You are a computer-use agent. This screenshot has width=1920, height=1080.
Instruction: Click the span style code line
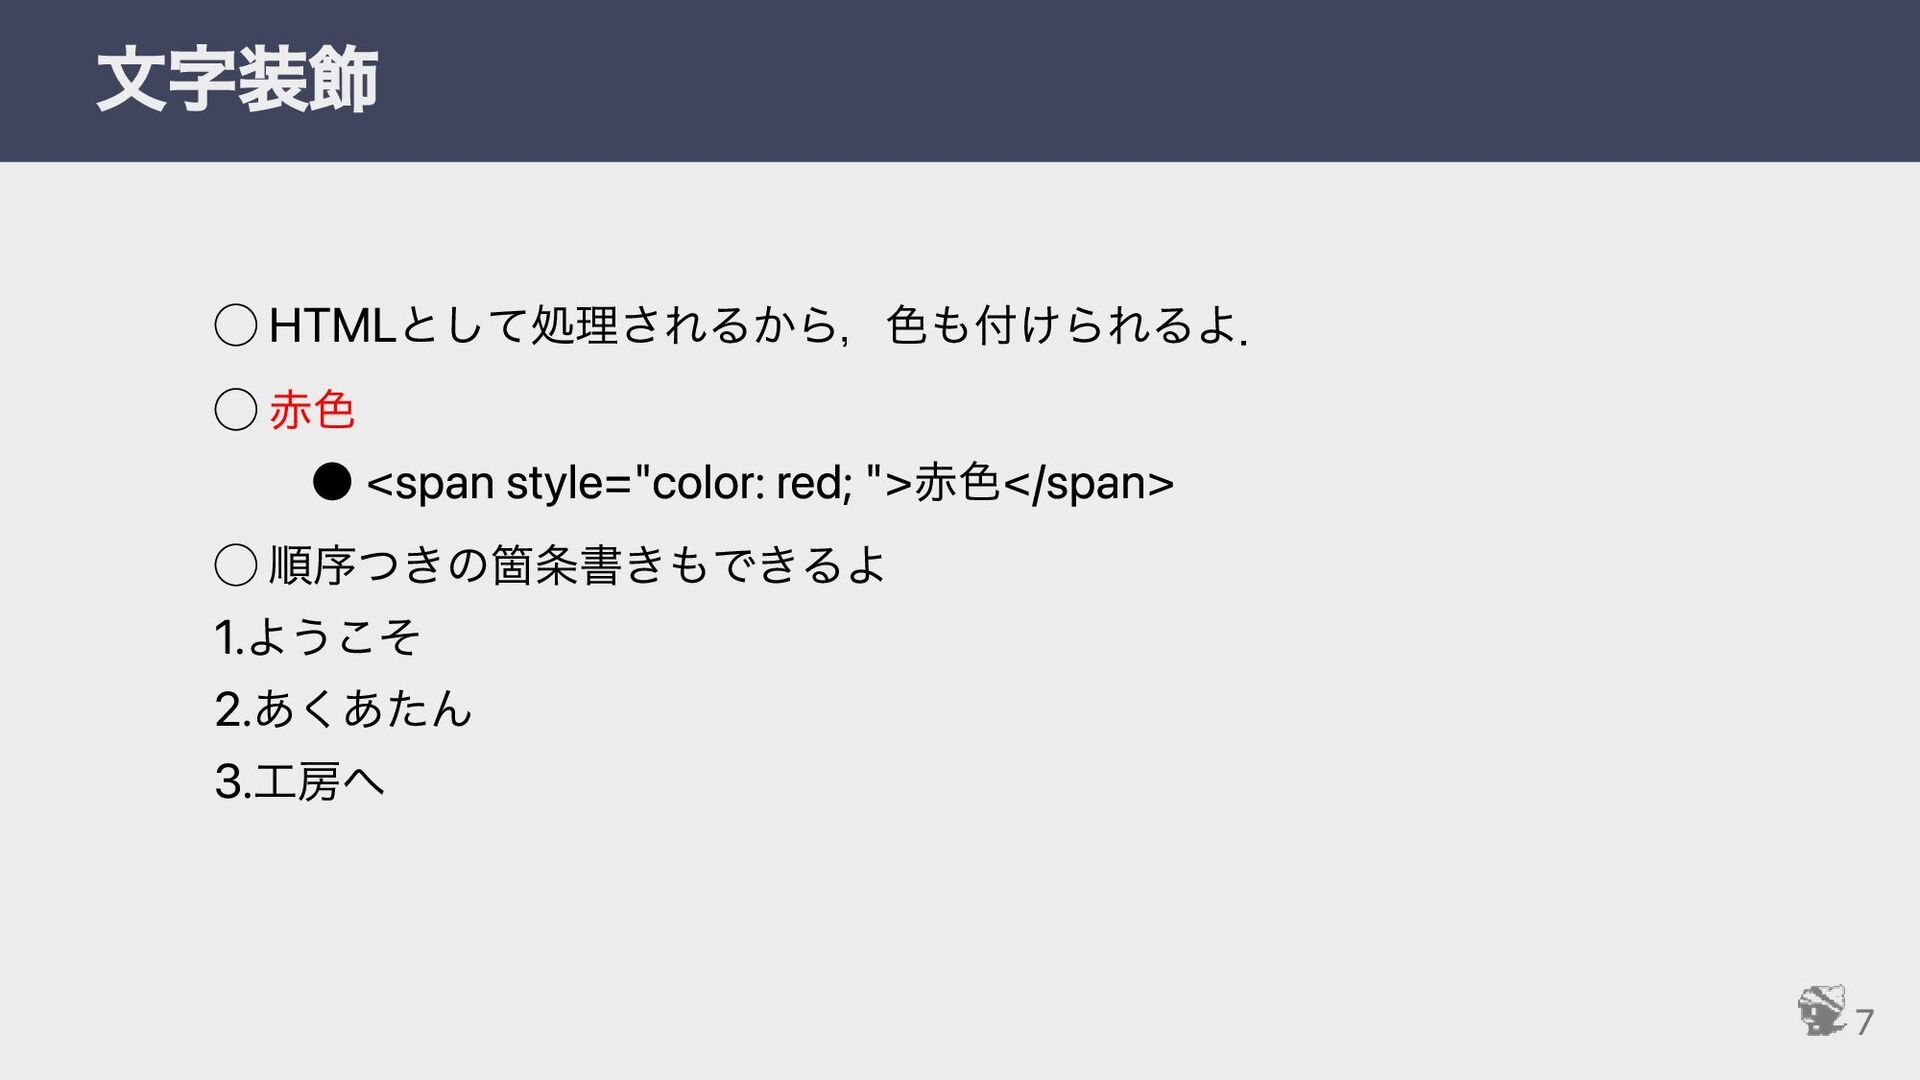(770, 483)
